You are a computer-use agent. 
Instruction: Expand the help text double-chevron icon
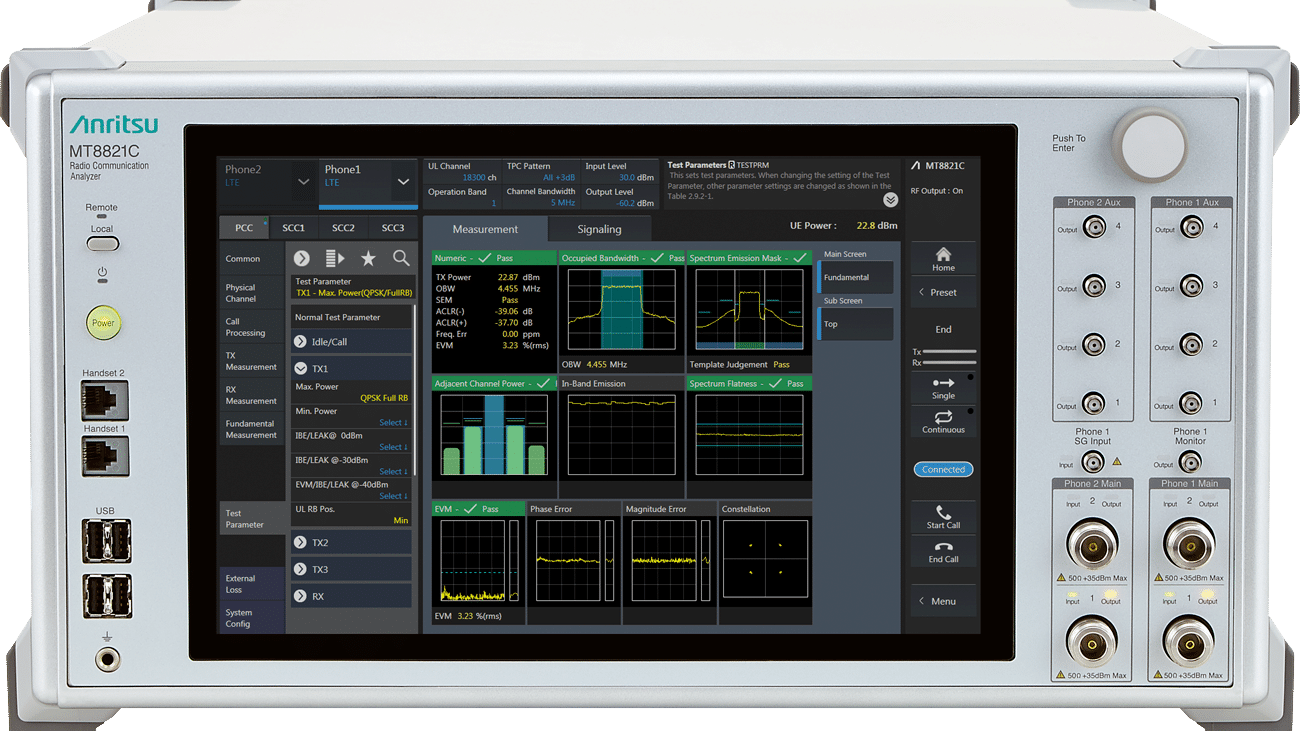(890, 199)
